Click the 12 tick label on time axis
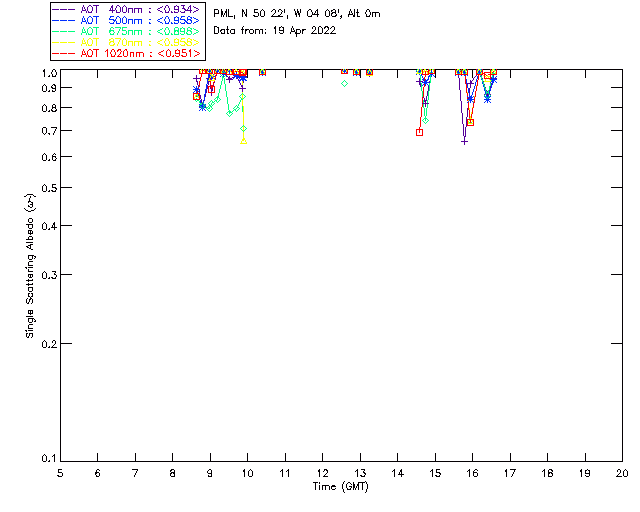 pyautogui.click(x=322, y=473)
